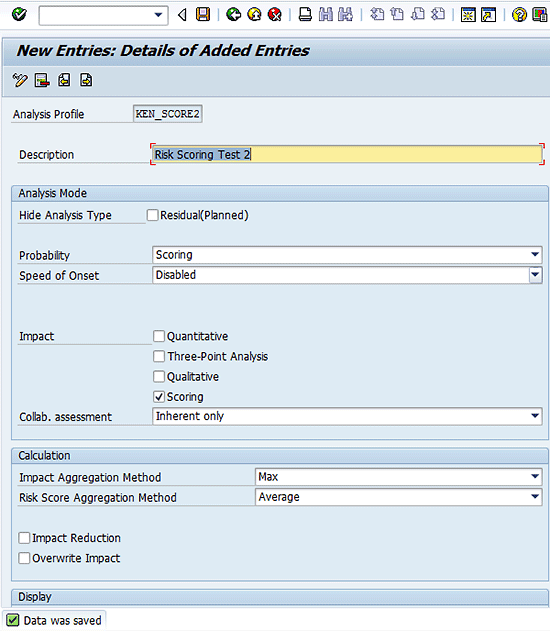Open Risk Score Aggregation Method dropdown
Screen dimensions: 550x631
click(x=535, y=497)
